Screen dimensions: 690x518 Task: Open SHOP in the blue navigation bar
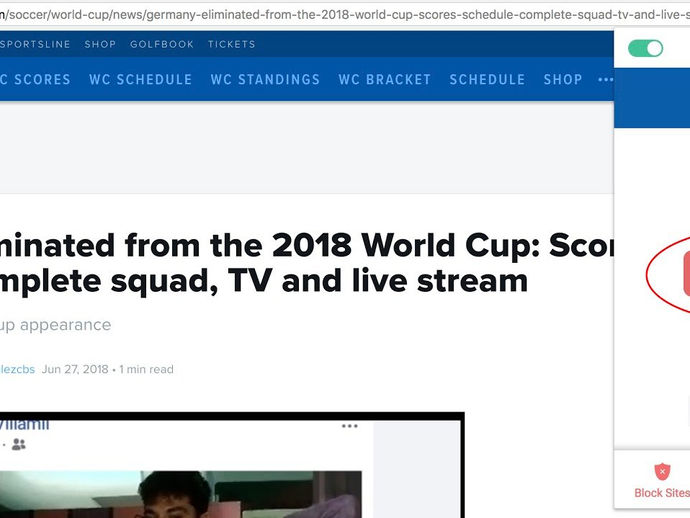coord(563,79)
